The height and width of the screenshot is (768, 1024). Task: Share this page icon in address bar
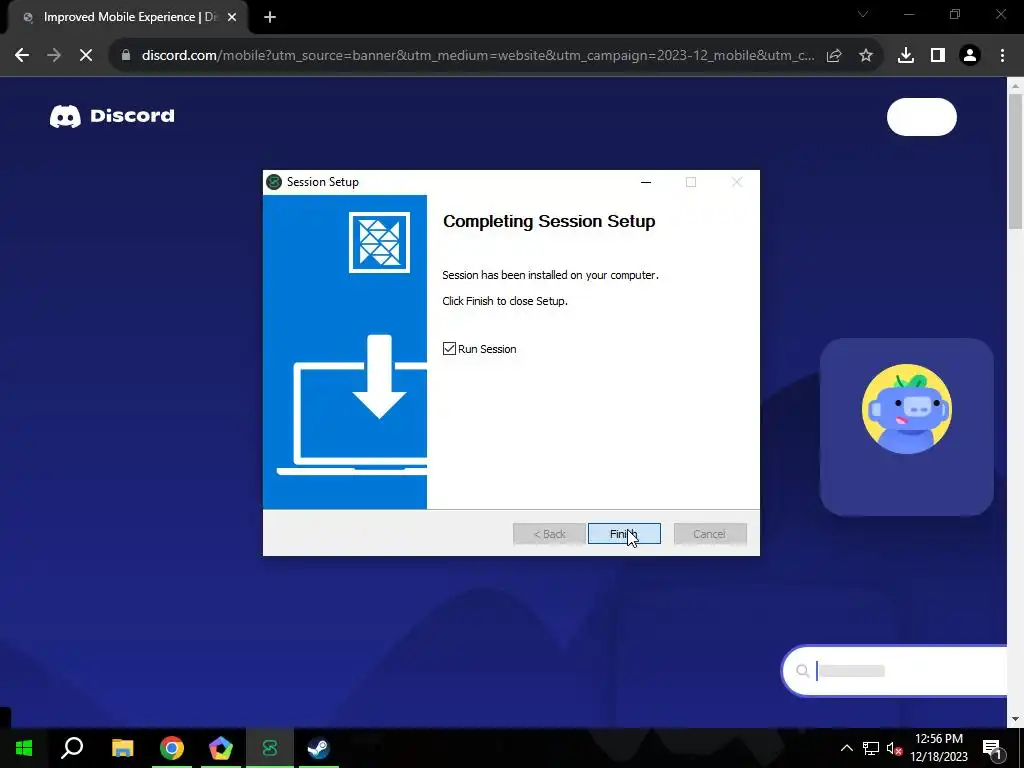tap(834, 56)
